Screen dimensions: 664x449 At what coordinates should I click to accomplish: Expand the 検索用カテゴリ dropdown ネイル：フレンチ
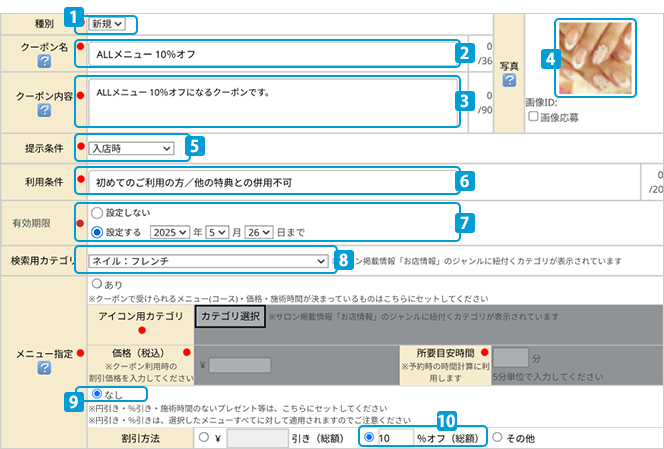coord(208,261)
